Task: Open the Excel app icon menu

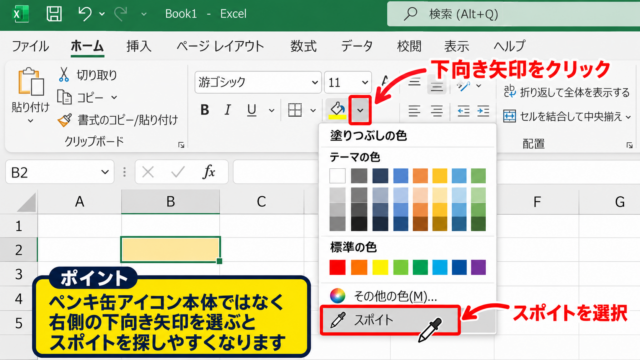Action: 20,14
